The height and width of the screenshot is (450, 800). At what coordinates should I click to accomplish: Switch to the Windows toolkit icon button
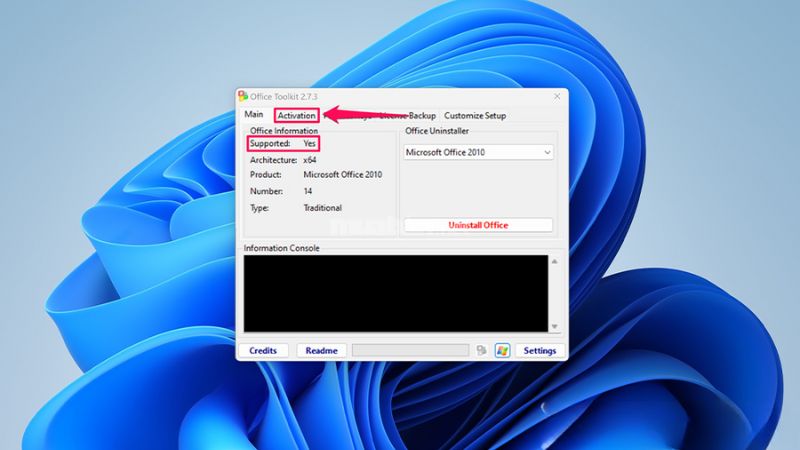coord(502,351)
